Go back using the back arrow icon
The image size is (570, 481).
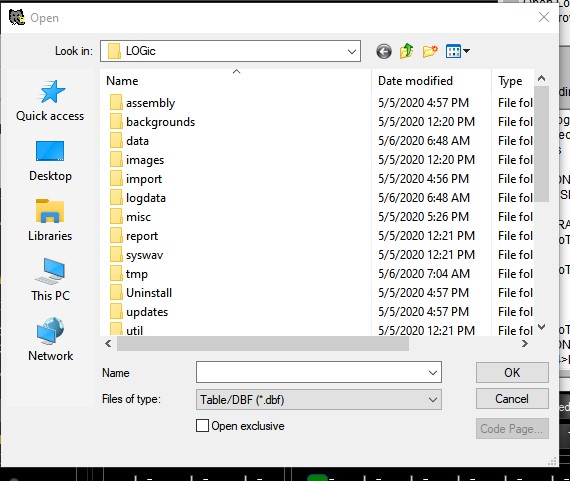pos(384,51)
